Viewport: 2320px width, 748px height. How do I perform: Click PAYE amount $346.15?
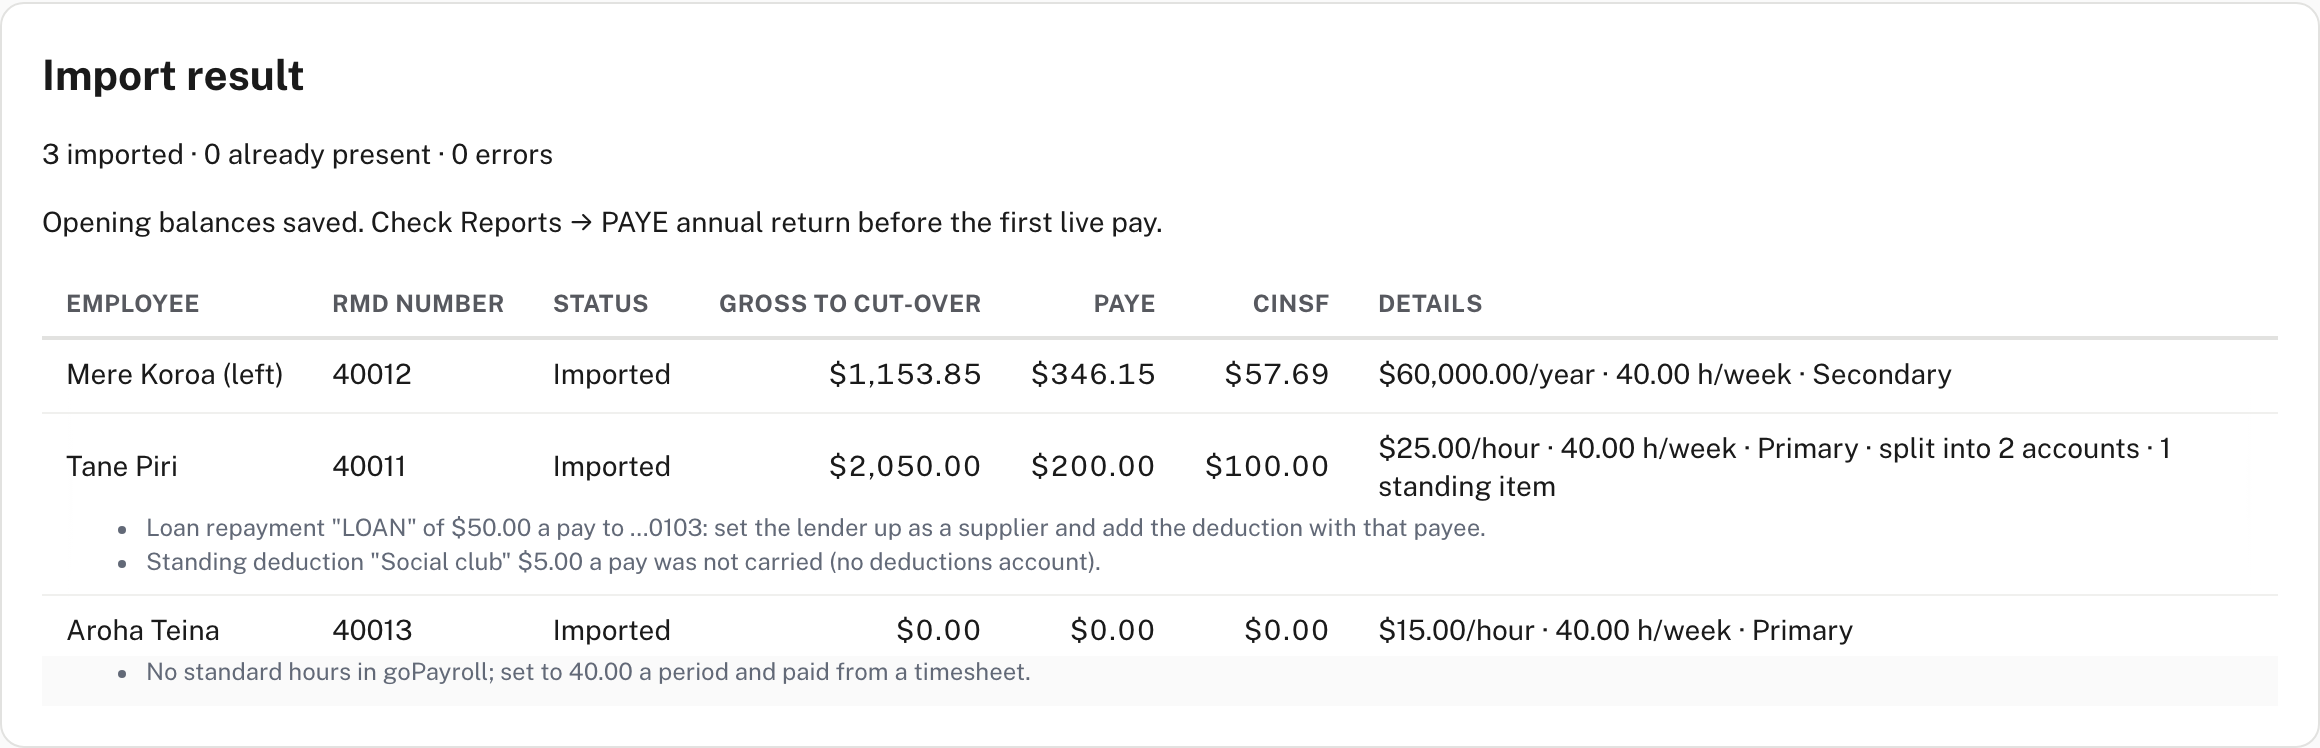(x=1093, y=375)
